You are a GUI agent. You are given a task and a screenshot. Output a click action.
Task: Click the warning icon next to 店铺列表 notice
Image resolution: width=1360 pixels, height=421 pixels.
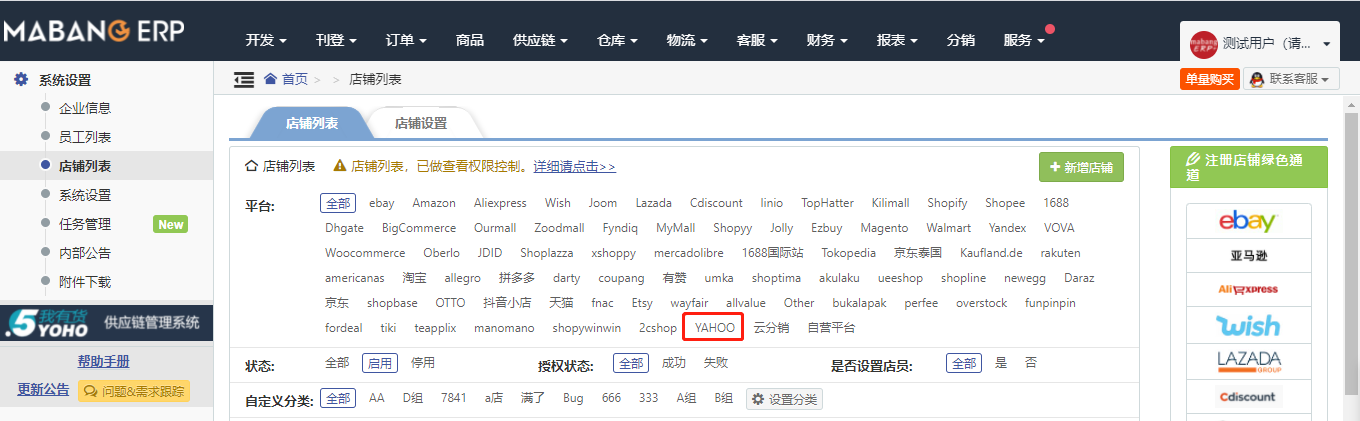(x=340, y=166)
